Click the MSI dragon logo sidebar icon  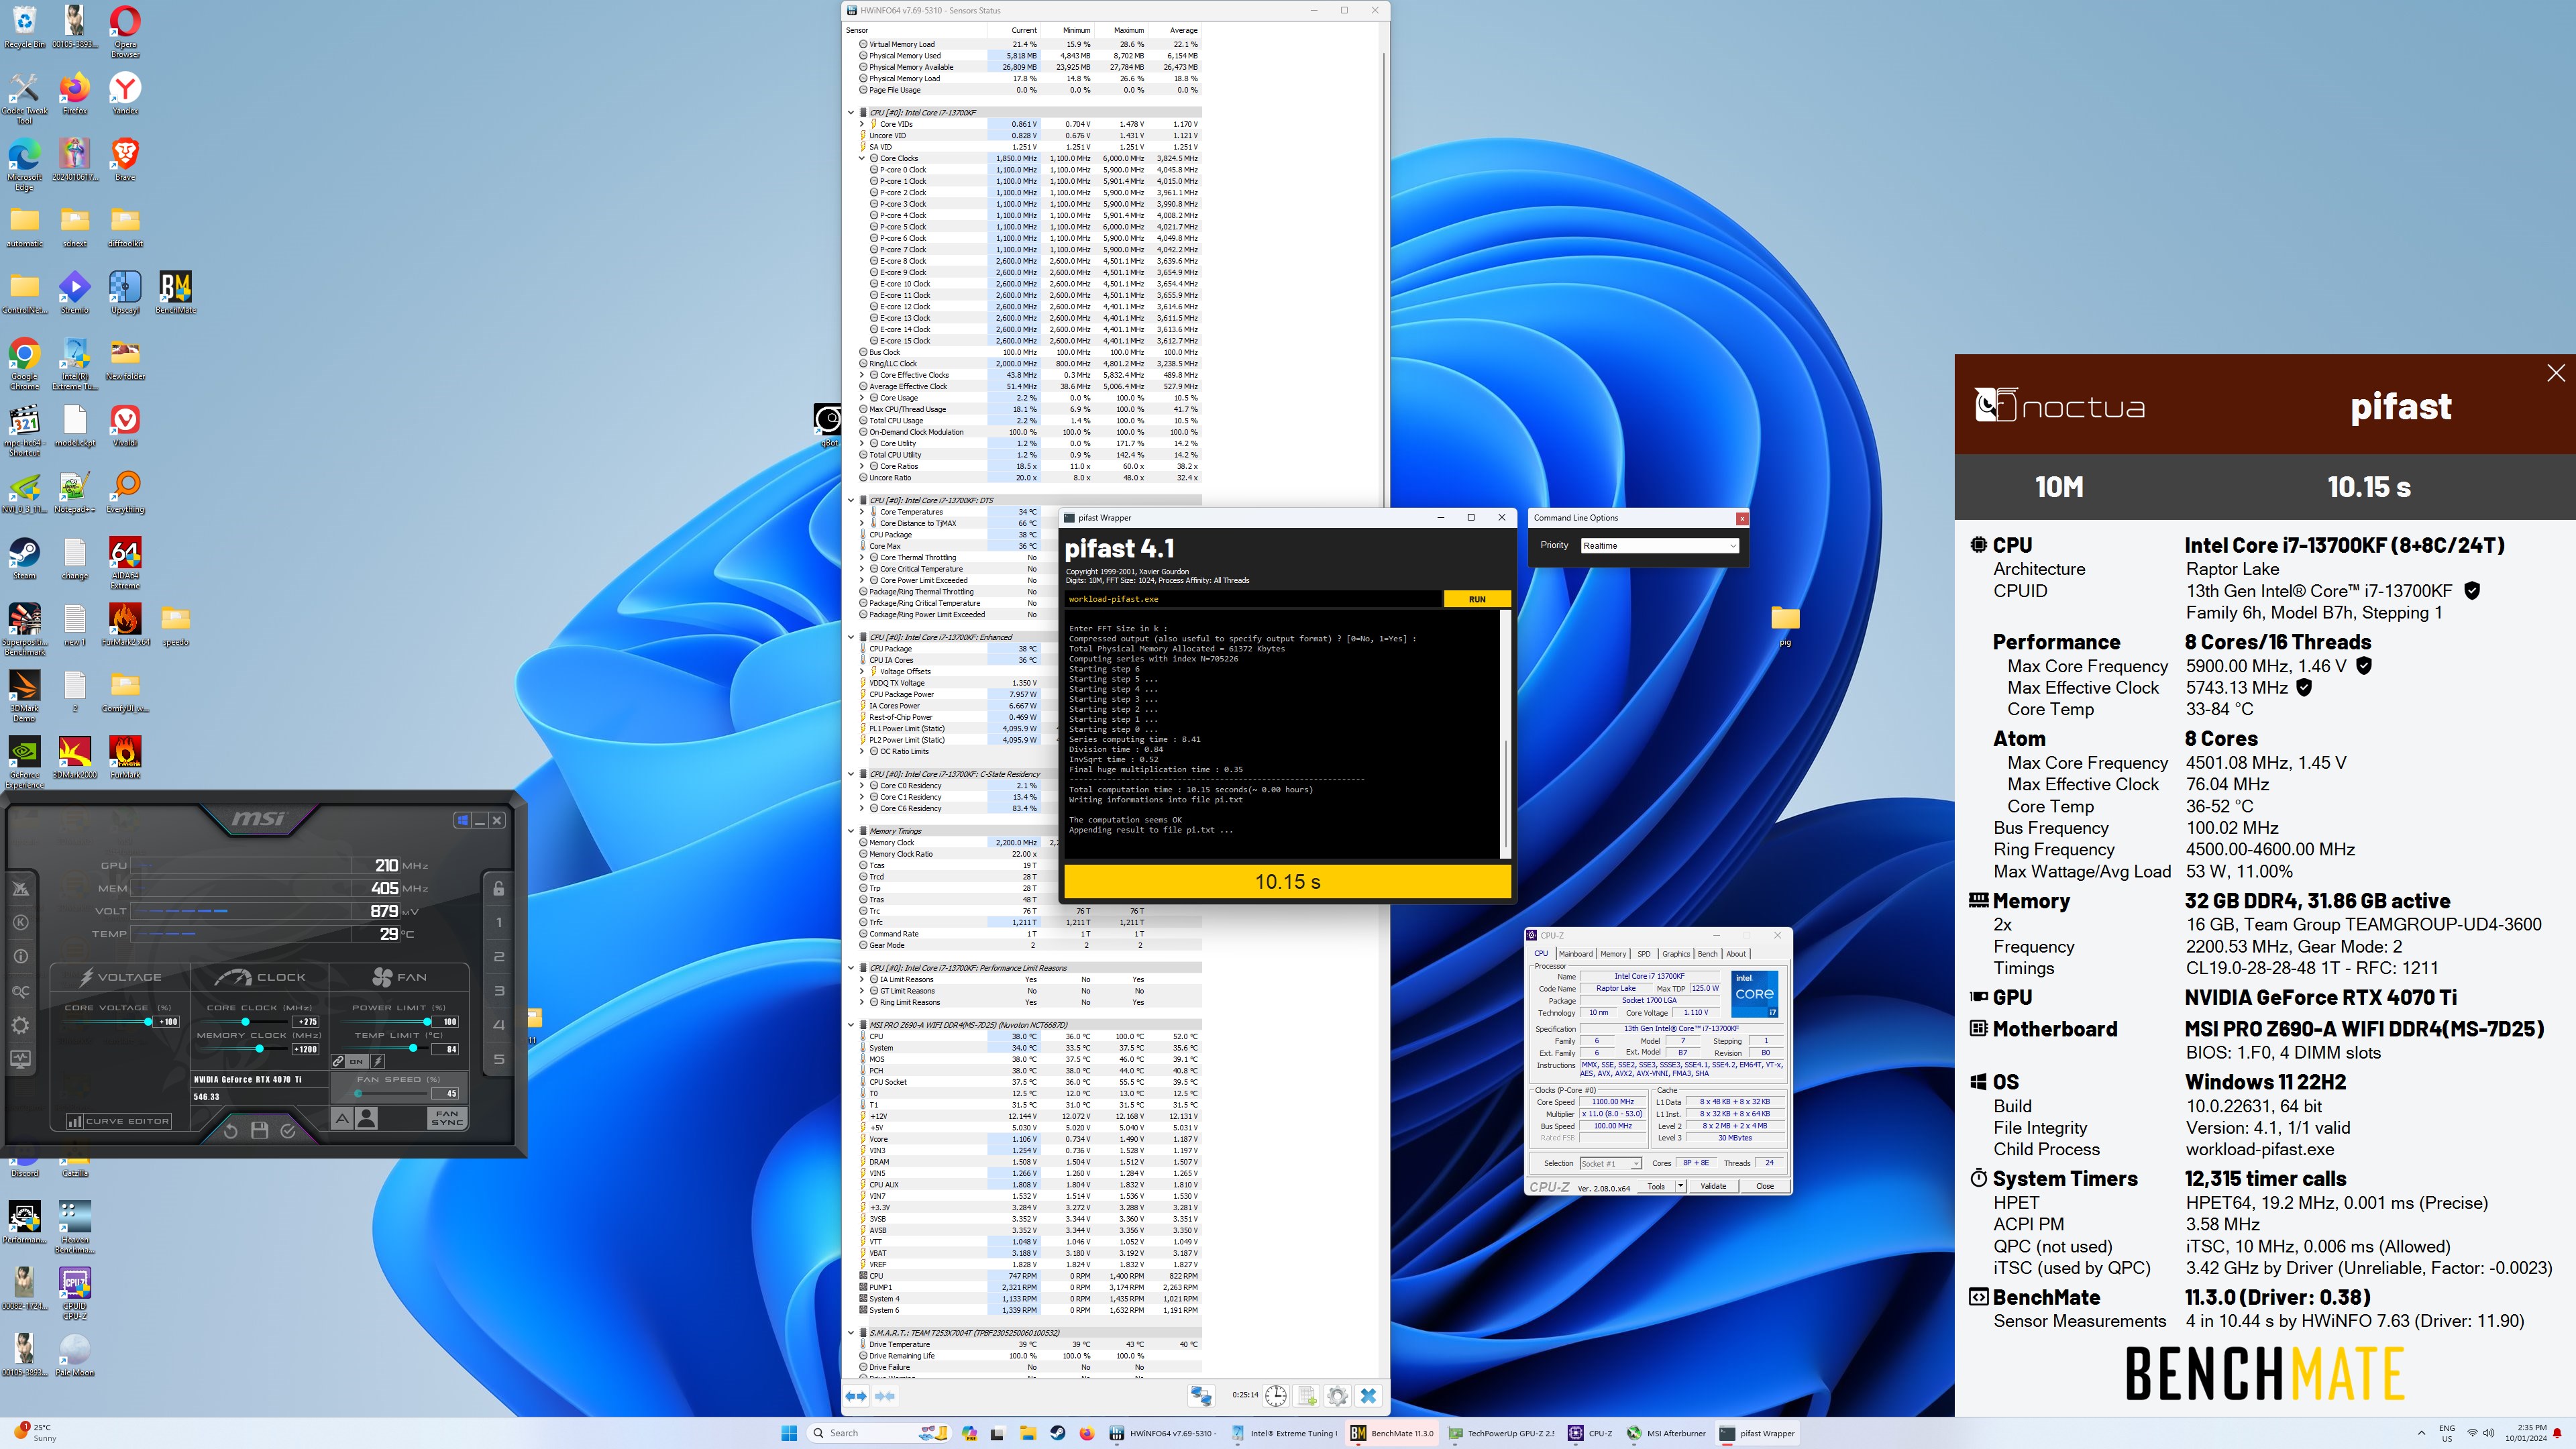[20, 888]
